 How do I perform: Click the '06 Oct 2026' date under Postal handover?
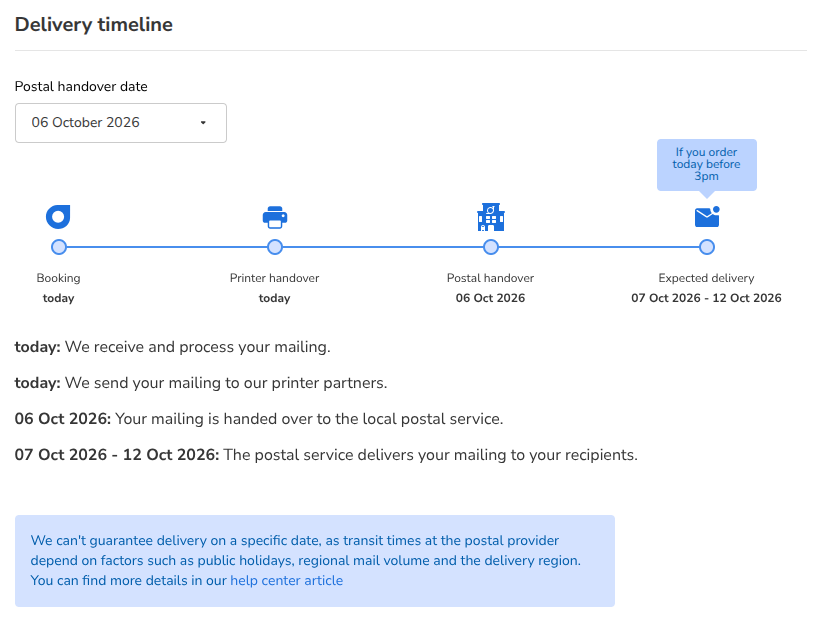tap(491, 298)
